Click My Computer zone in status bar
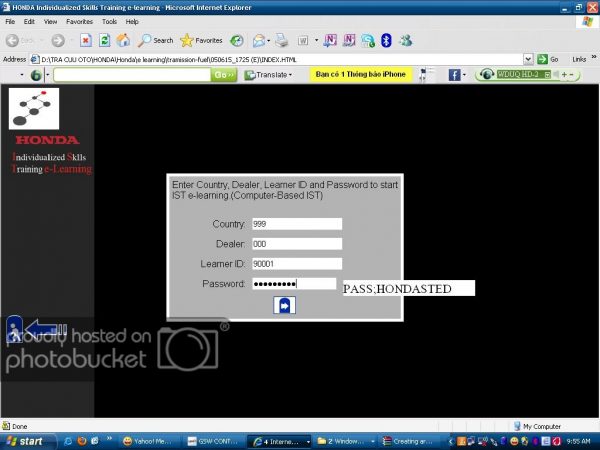The image size is (600, 450). click(x=537, y=426)
